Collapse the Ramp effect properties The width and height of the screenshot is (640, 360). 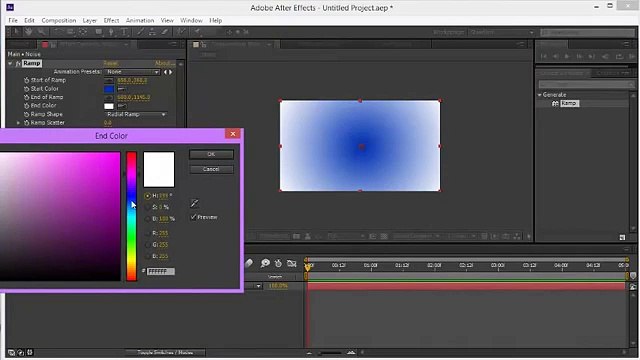10,63
